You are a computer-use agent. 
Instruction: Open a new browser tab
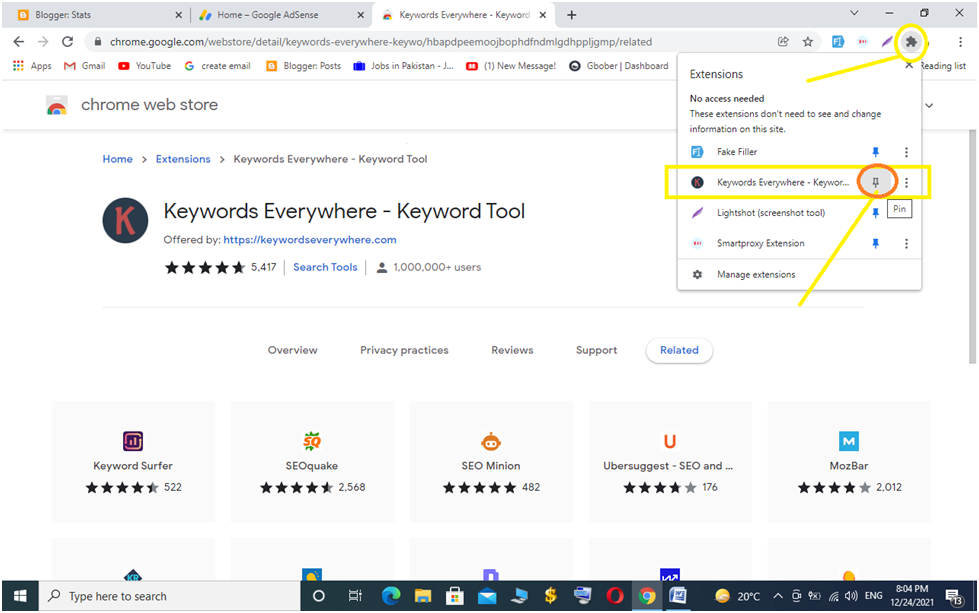click(x=571, y=14)
